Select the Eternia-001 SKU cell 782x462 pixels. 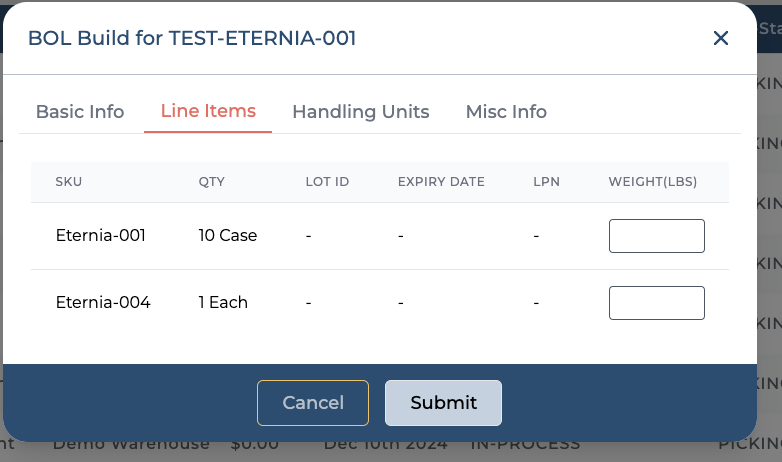[101, 236]
